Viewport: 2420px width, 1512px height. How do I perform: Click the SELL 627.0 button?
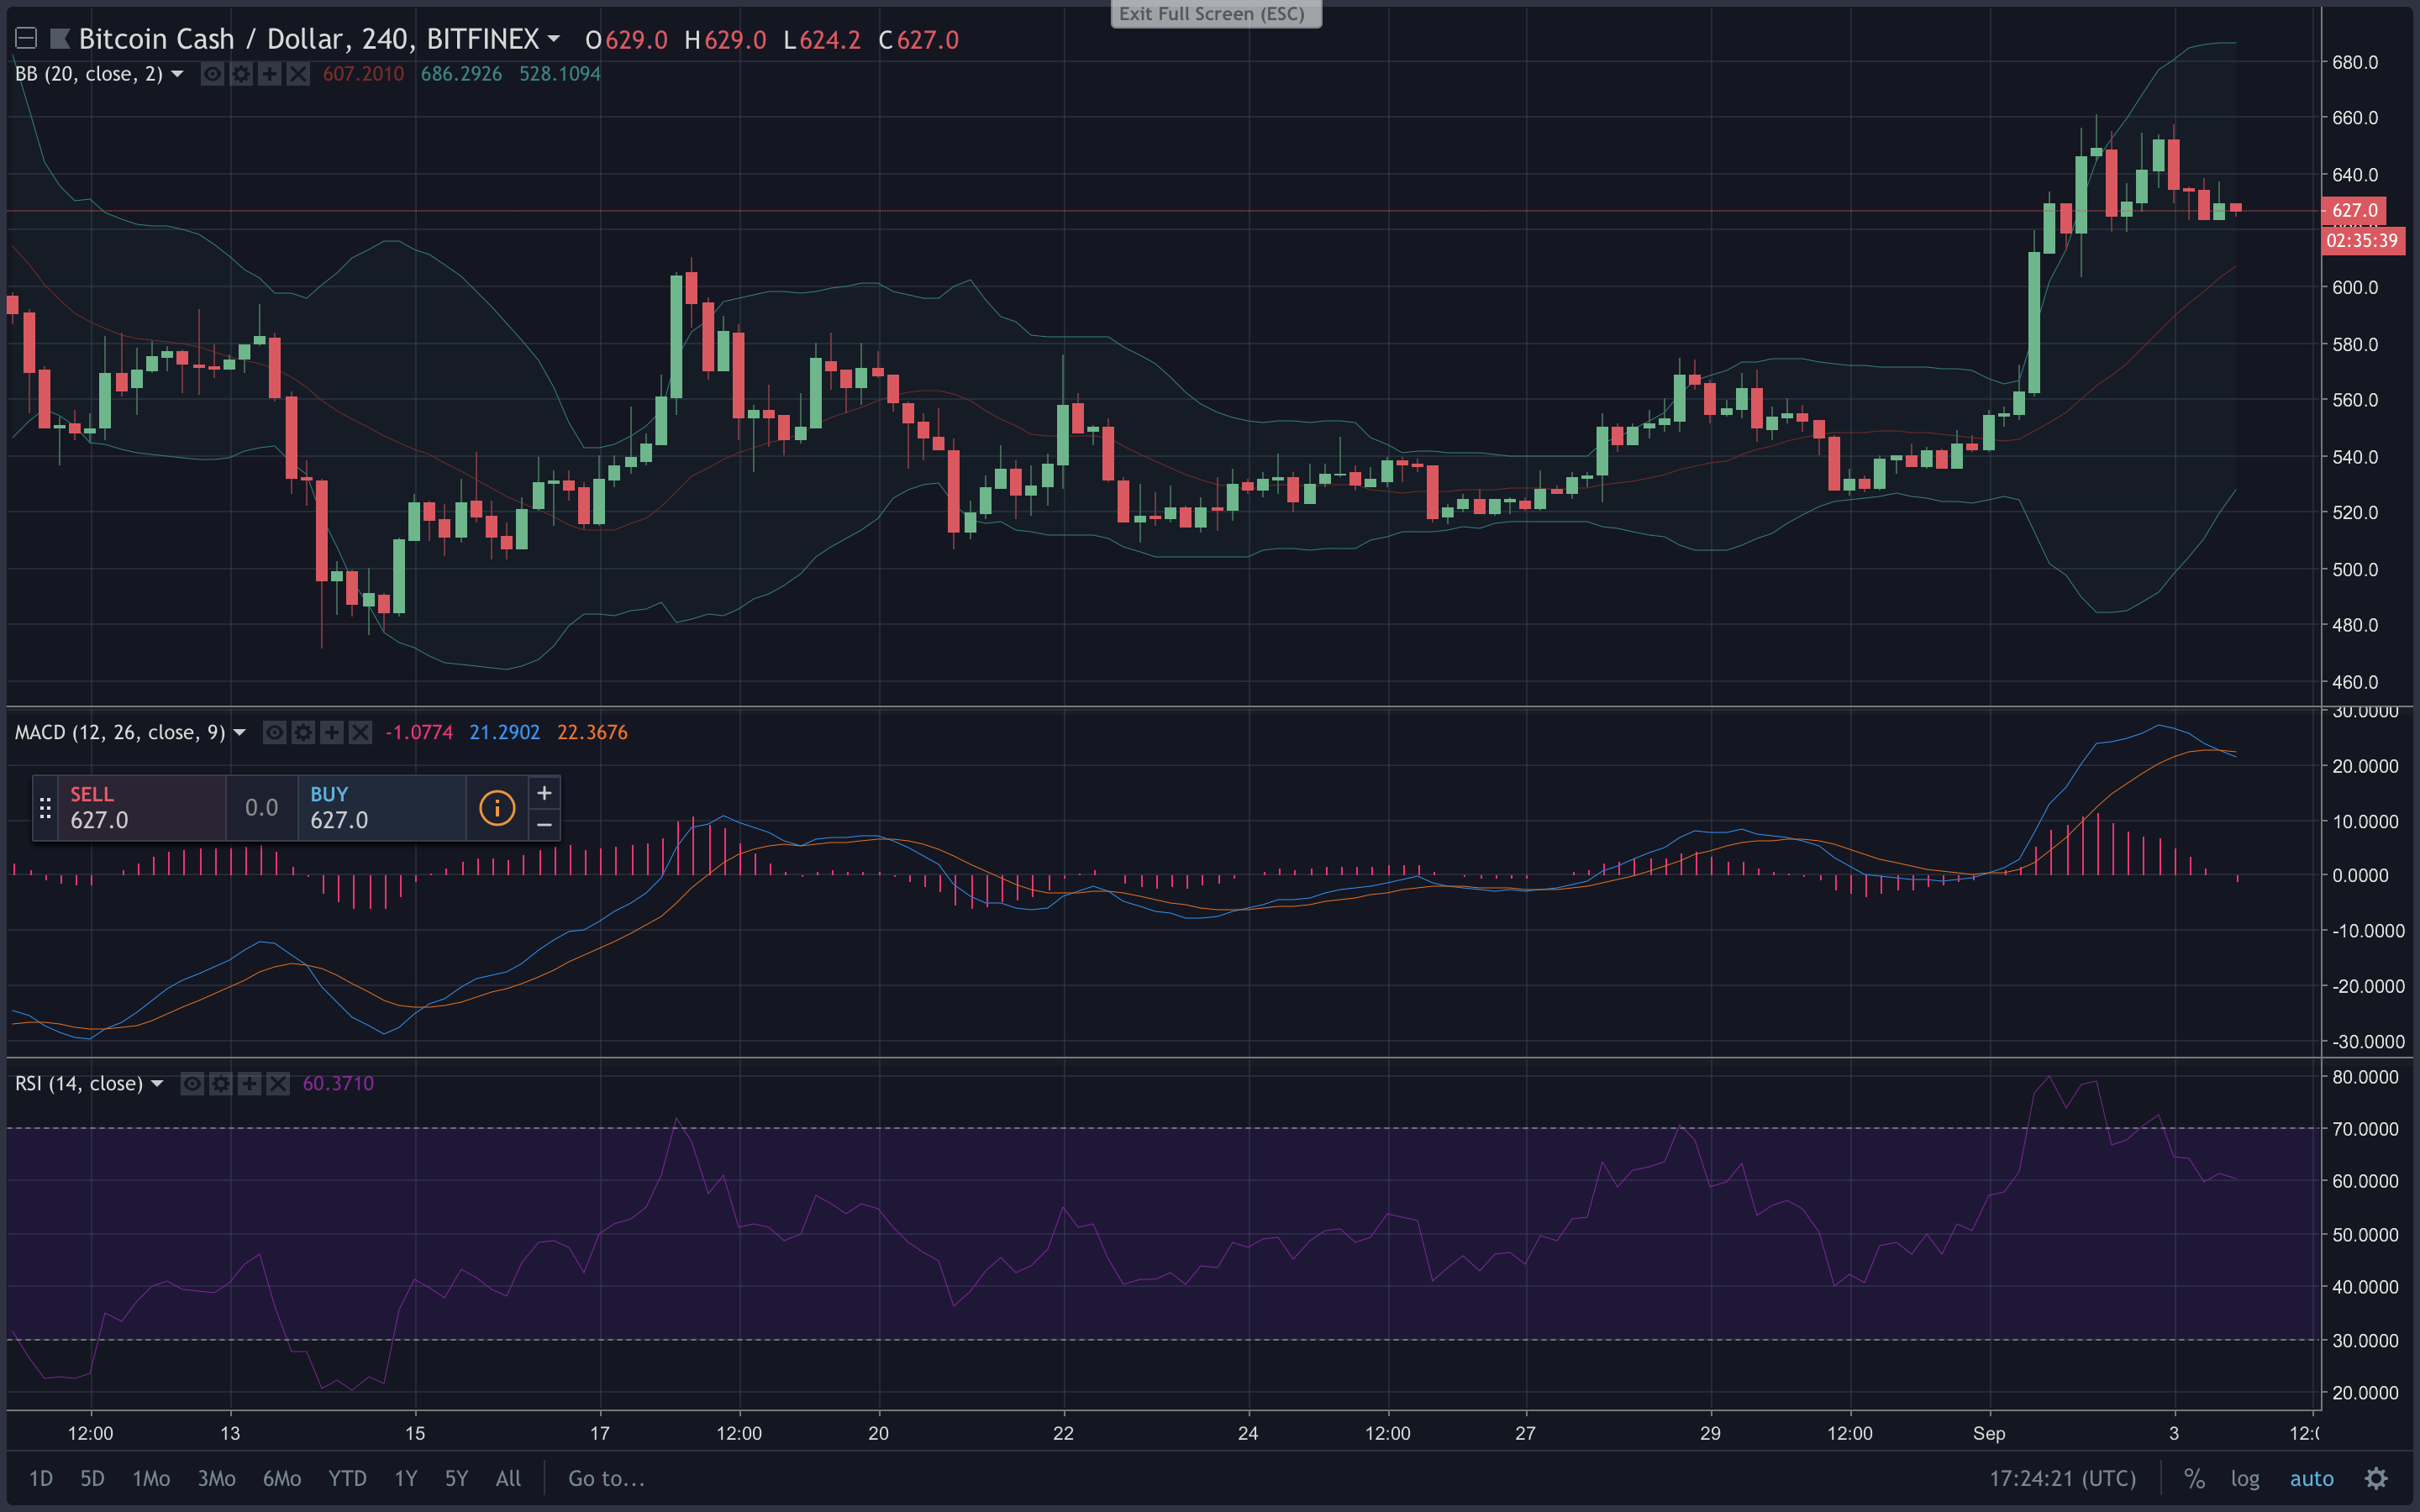click(142, 808)
